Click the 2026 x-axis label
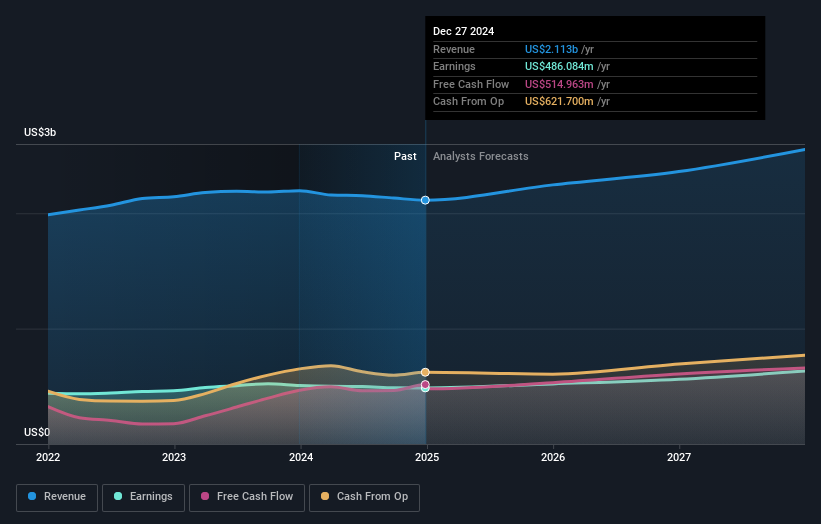This screenshot has height=524, width=821. 553,457
